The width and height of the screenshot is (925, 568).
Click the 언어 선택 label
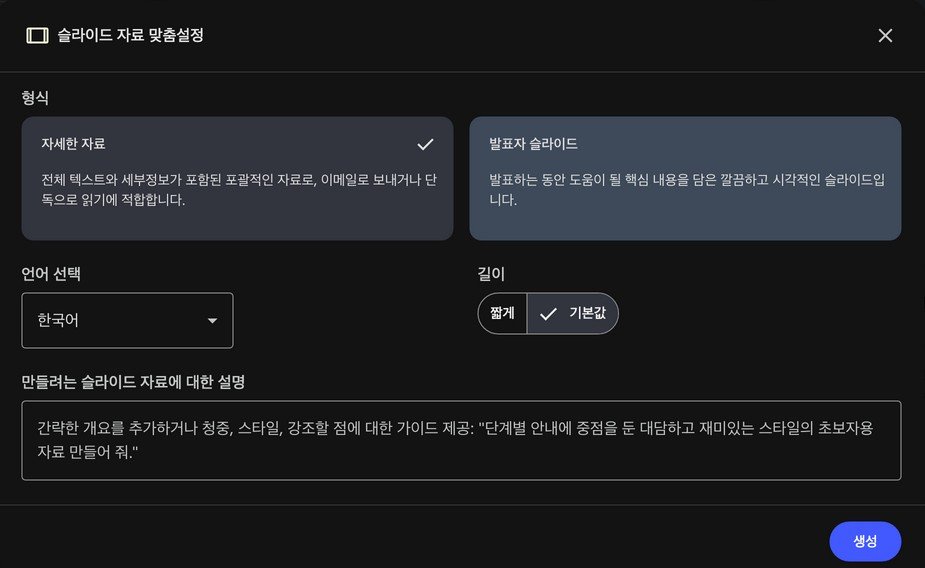point(58,272)
